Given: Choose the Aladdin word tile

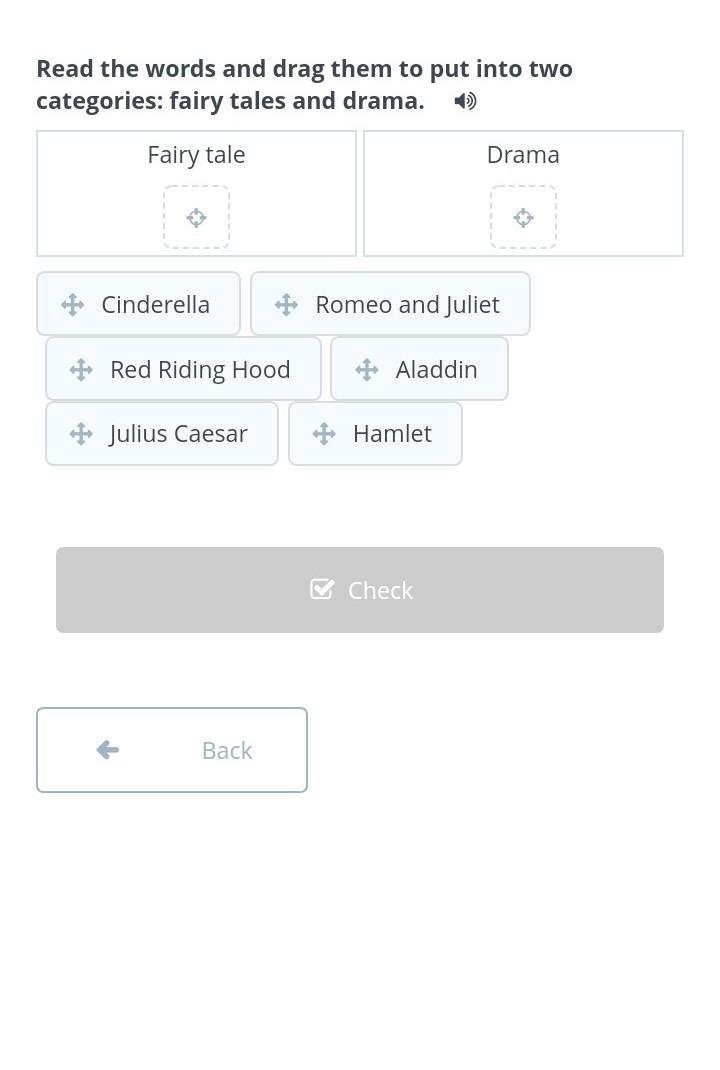Looking at the screenshot, I should (x=436, y=369).
